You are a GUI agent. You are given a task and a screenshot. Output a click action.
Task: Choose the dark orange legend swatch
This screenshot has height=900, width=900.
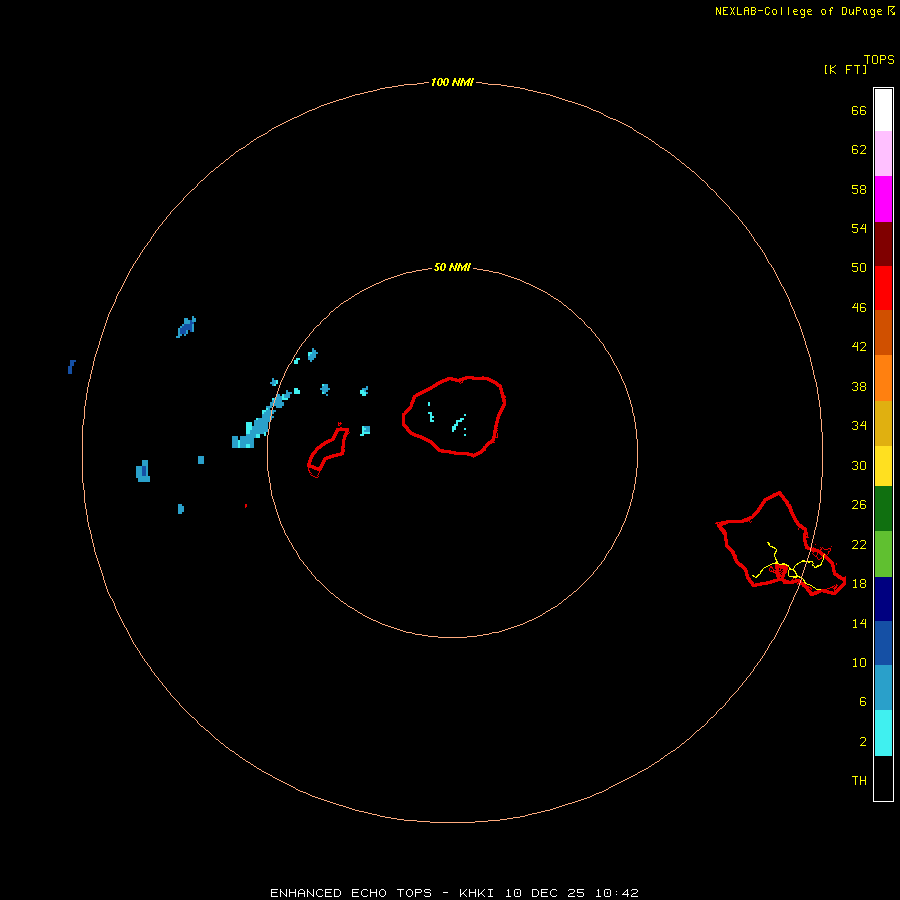(x=883, y=332)
